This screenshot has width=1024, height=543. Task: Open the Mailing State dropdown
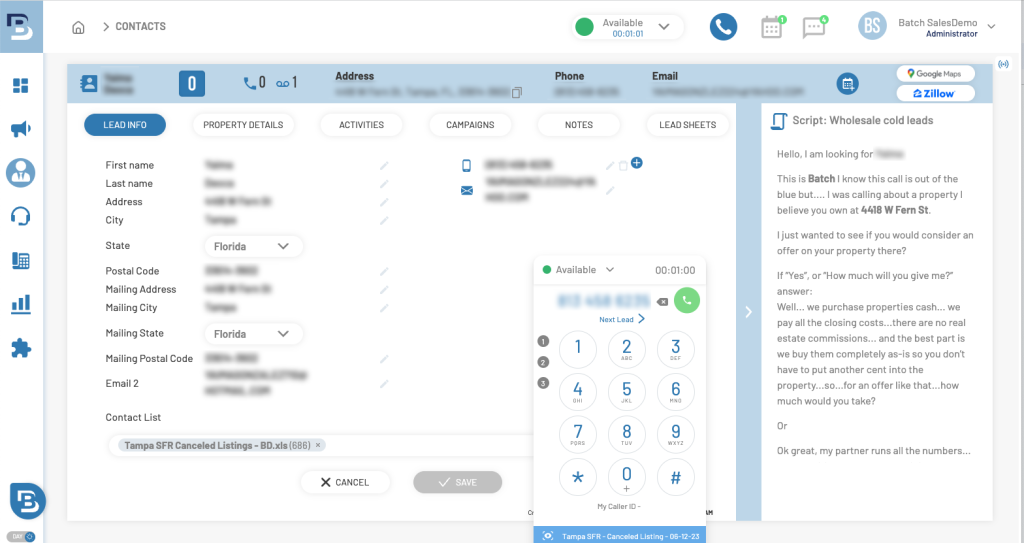pos(253,334)
